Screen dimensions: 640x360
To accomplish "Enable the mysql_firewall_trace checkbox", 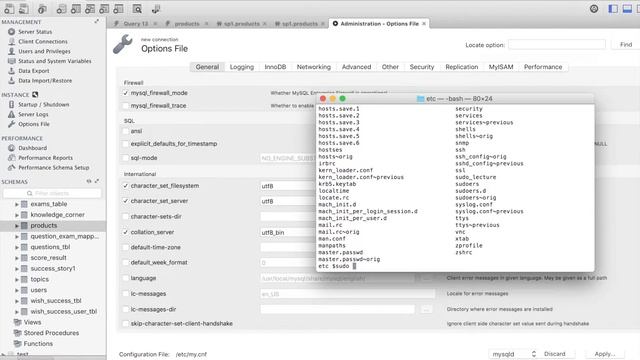I will point(126,106).
